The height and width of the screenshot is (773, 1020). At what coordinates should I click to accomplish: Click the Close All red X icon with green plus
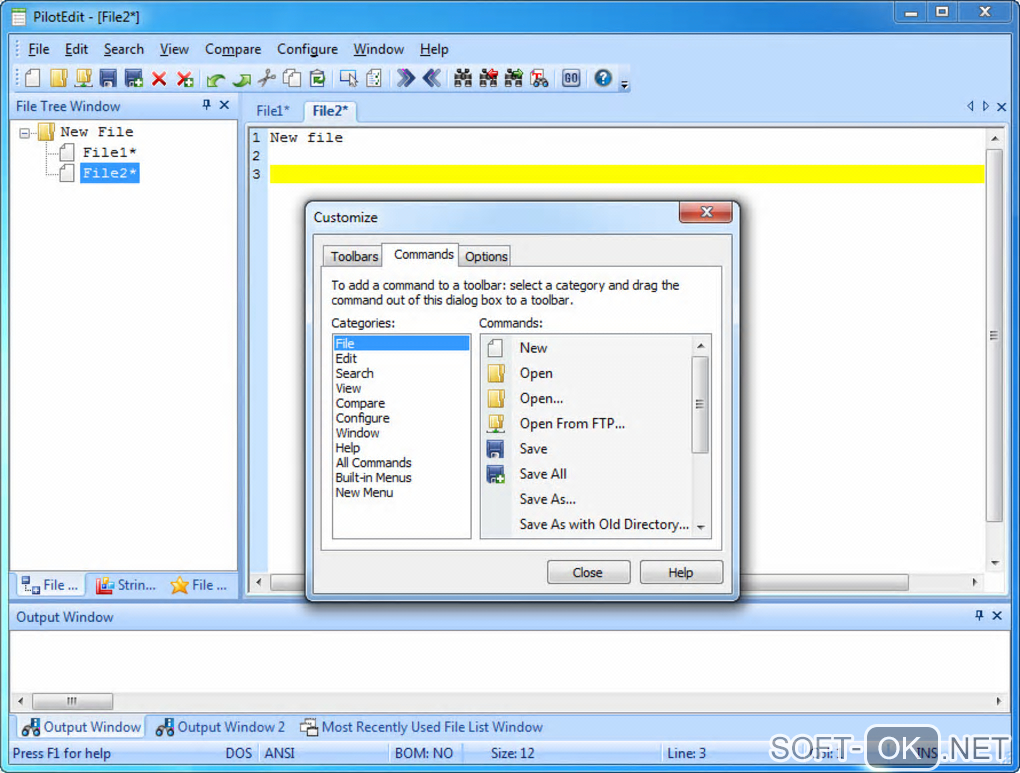coord(185,79)
